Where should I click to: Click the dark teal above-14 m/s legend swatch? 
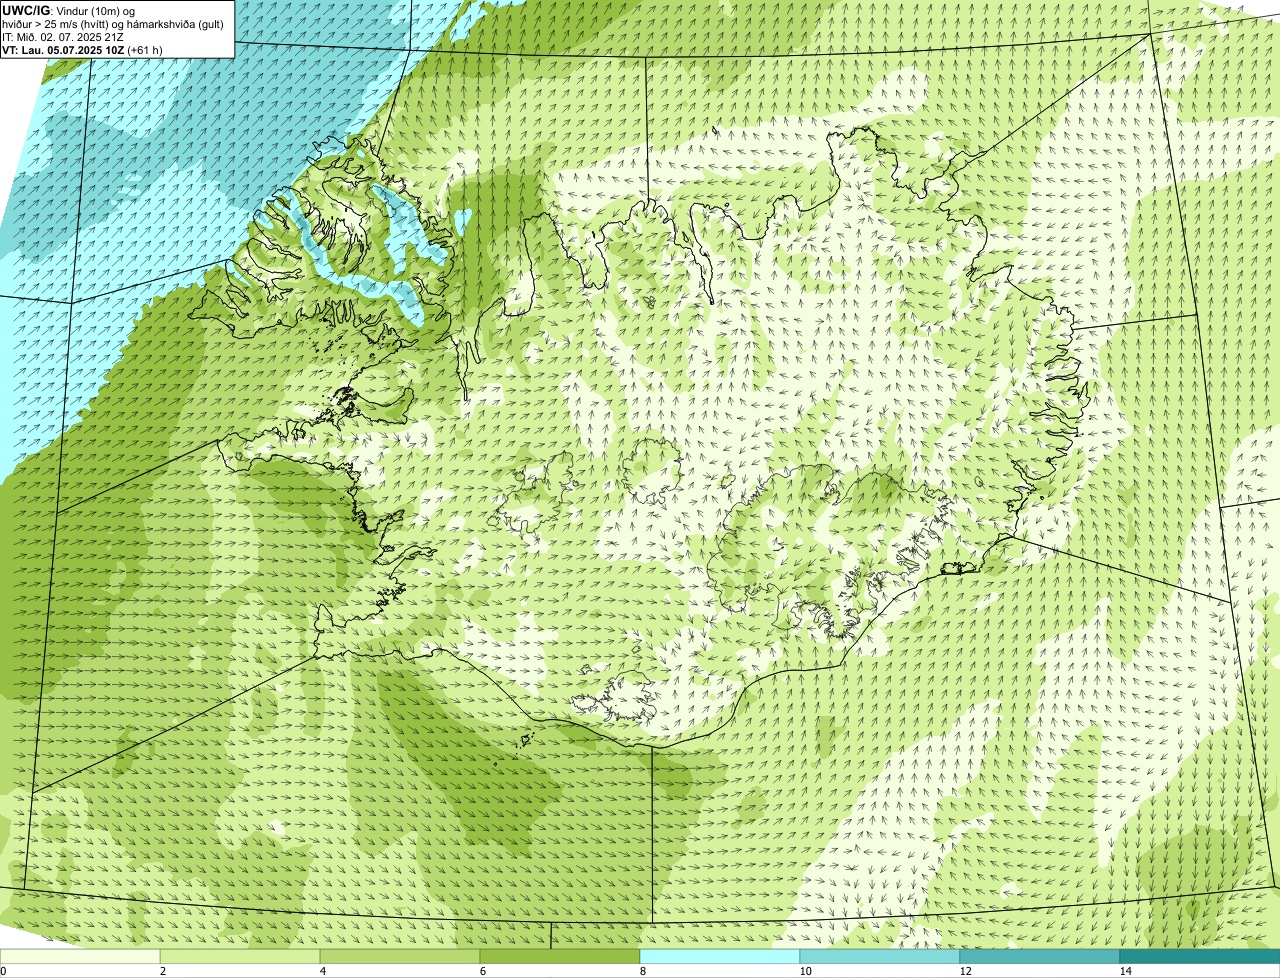(x=1200, y=956)
